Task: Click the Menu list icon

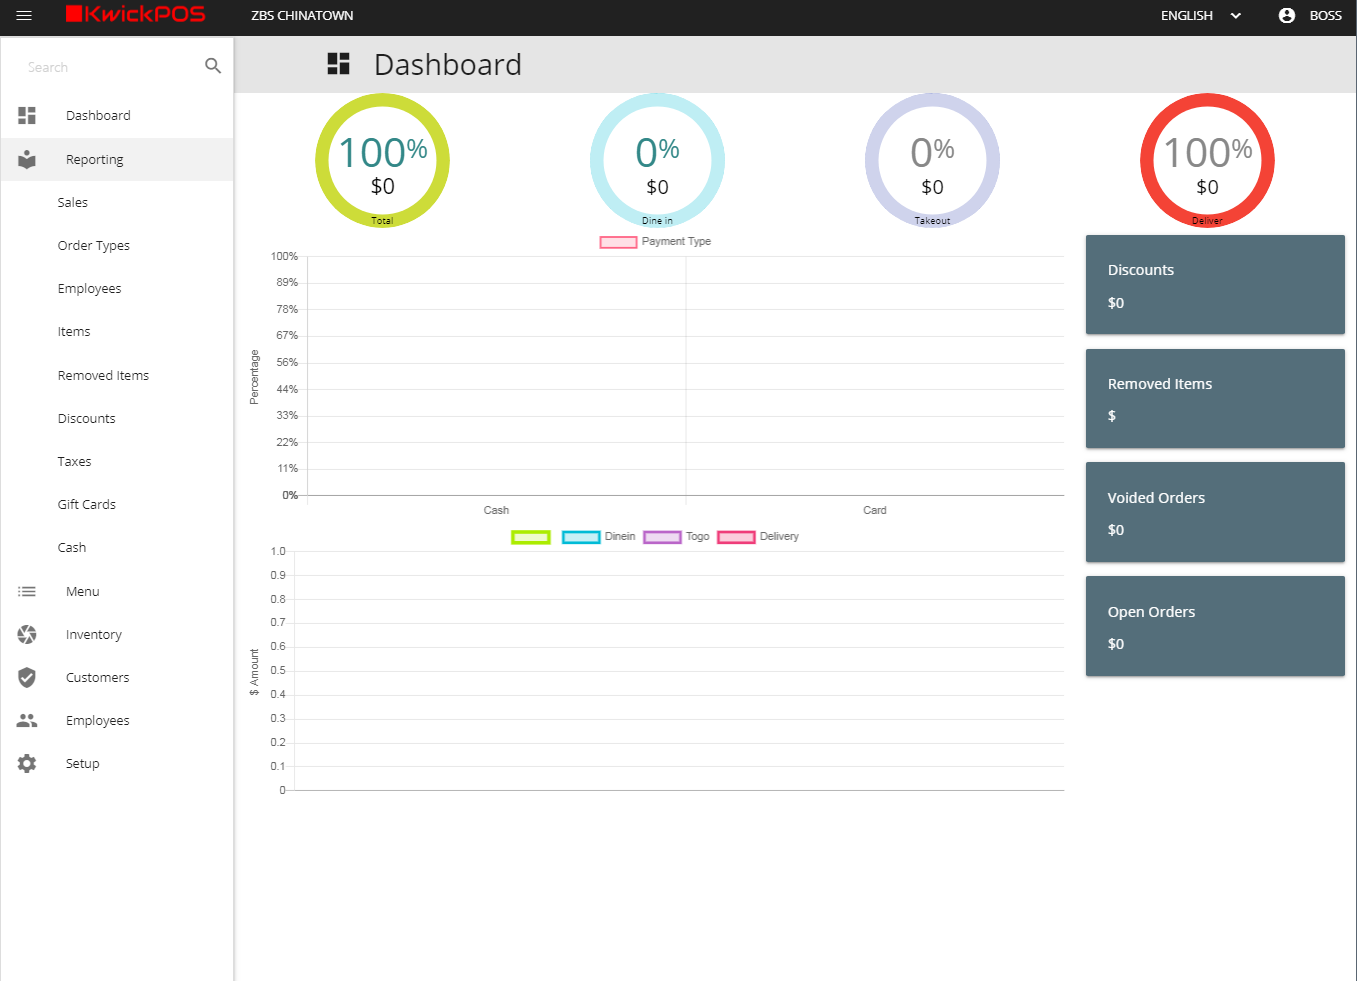Action: (x=27, y=591)
